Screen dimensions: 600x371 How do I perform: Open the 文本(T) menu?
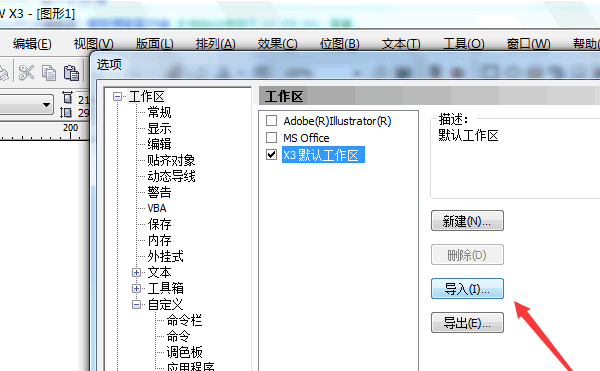pos(401,44)
